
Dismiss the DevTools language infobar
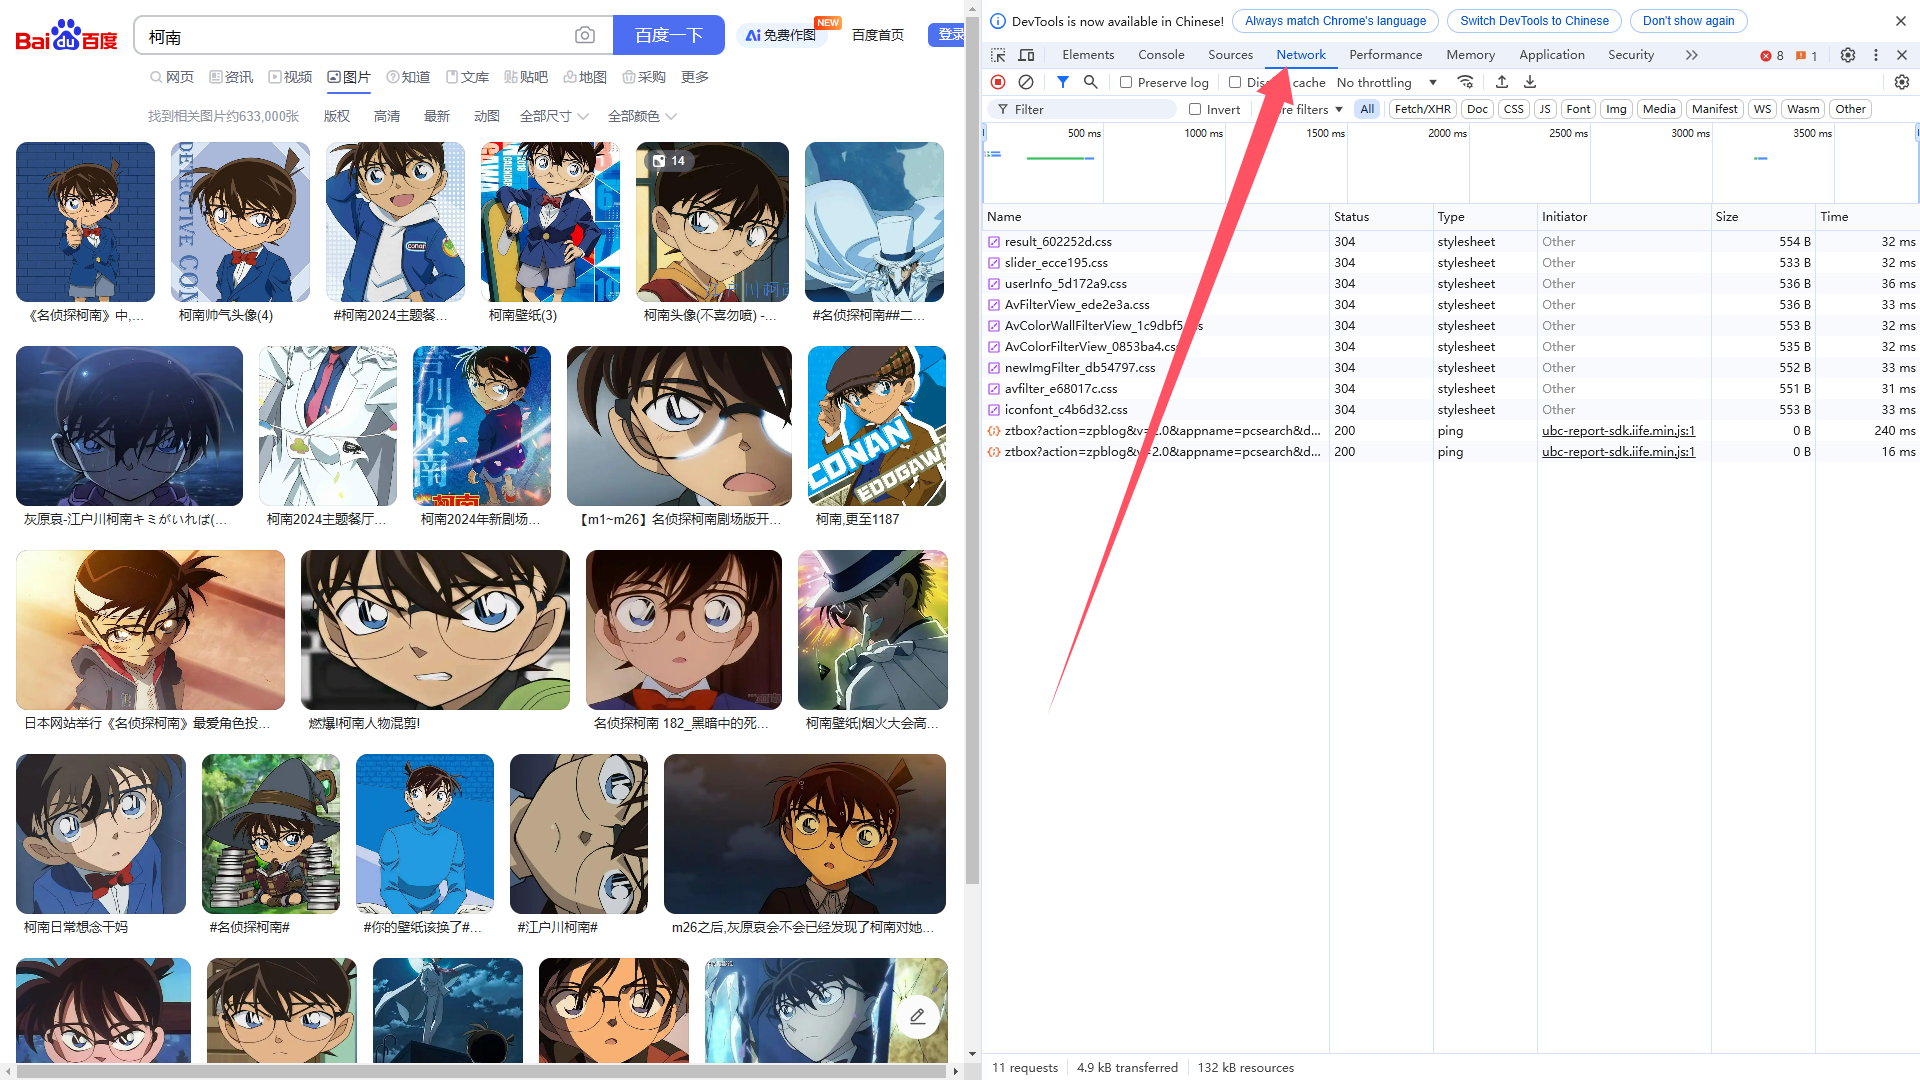coord(1901,21)
